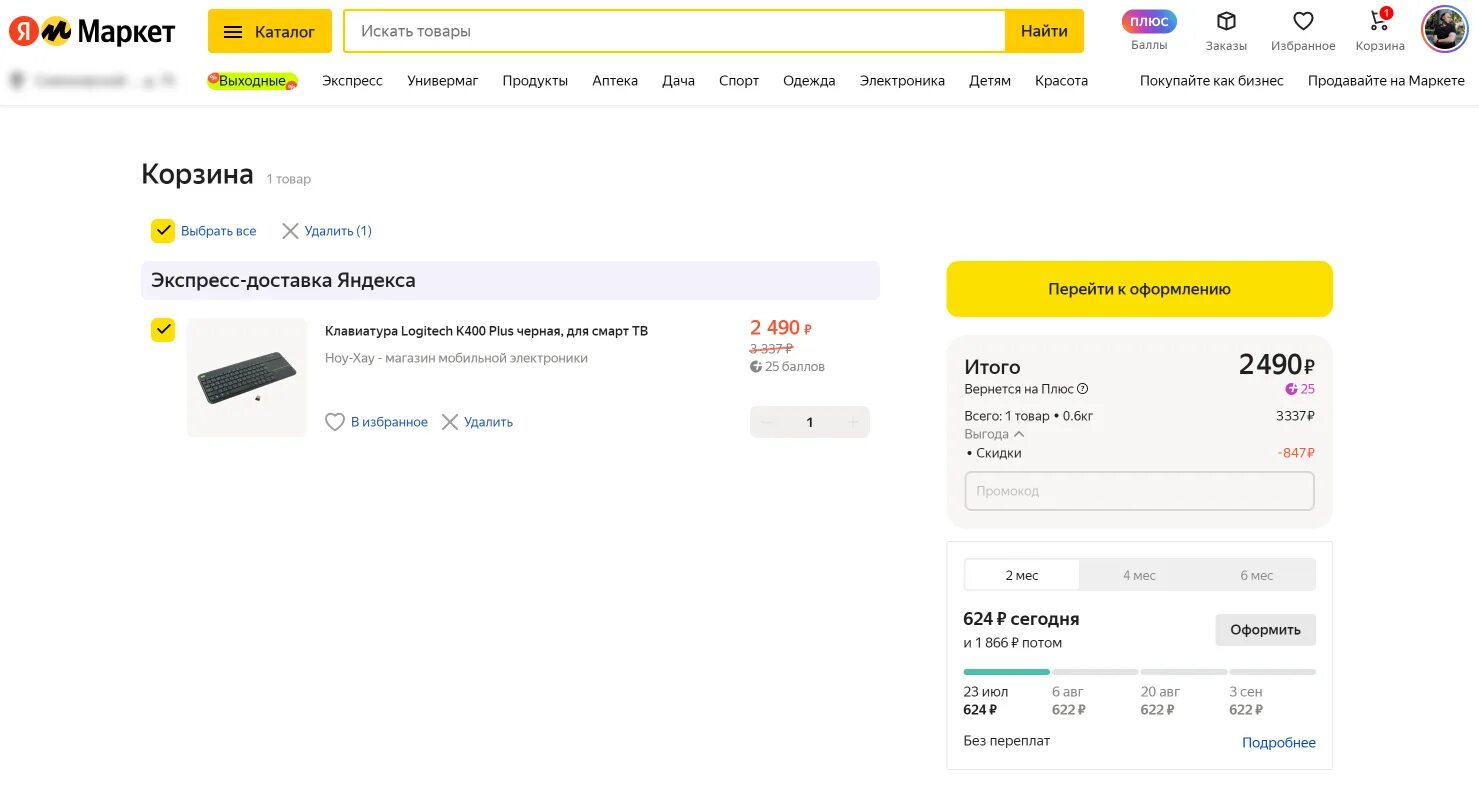Open the Каталог menu button
This screenshot has height=803, width=1479.
270,31
